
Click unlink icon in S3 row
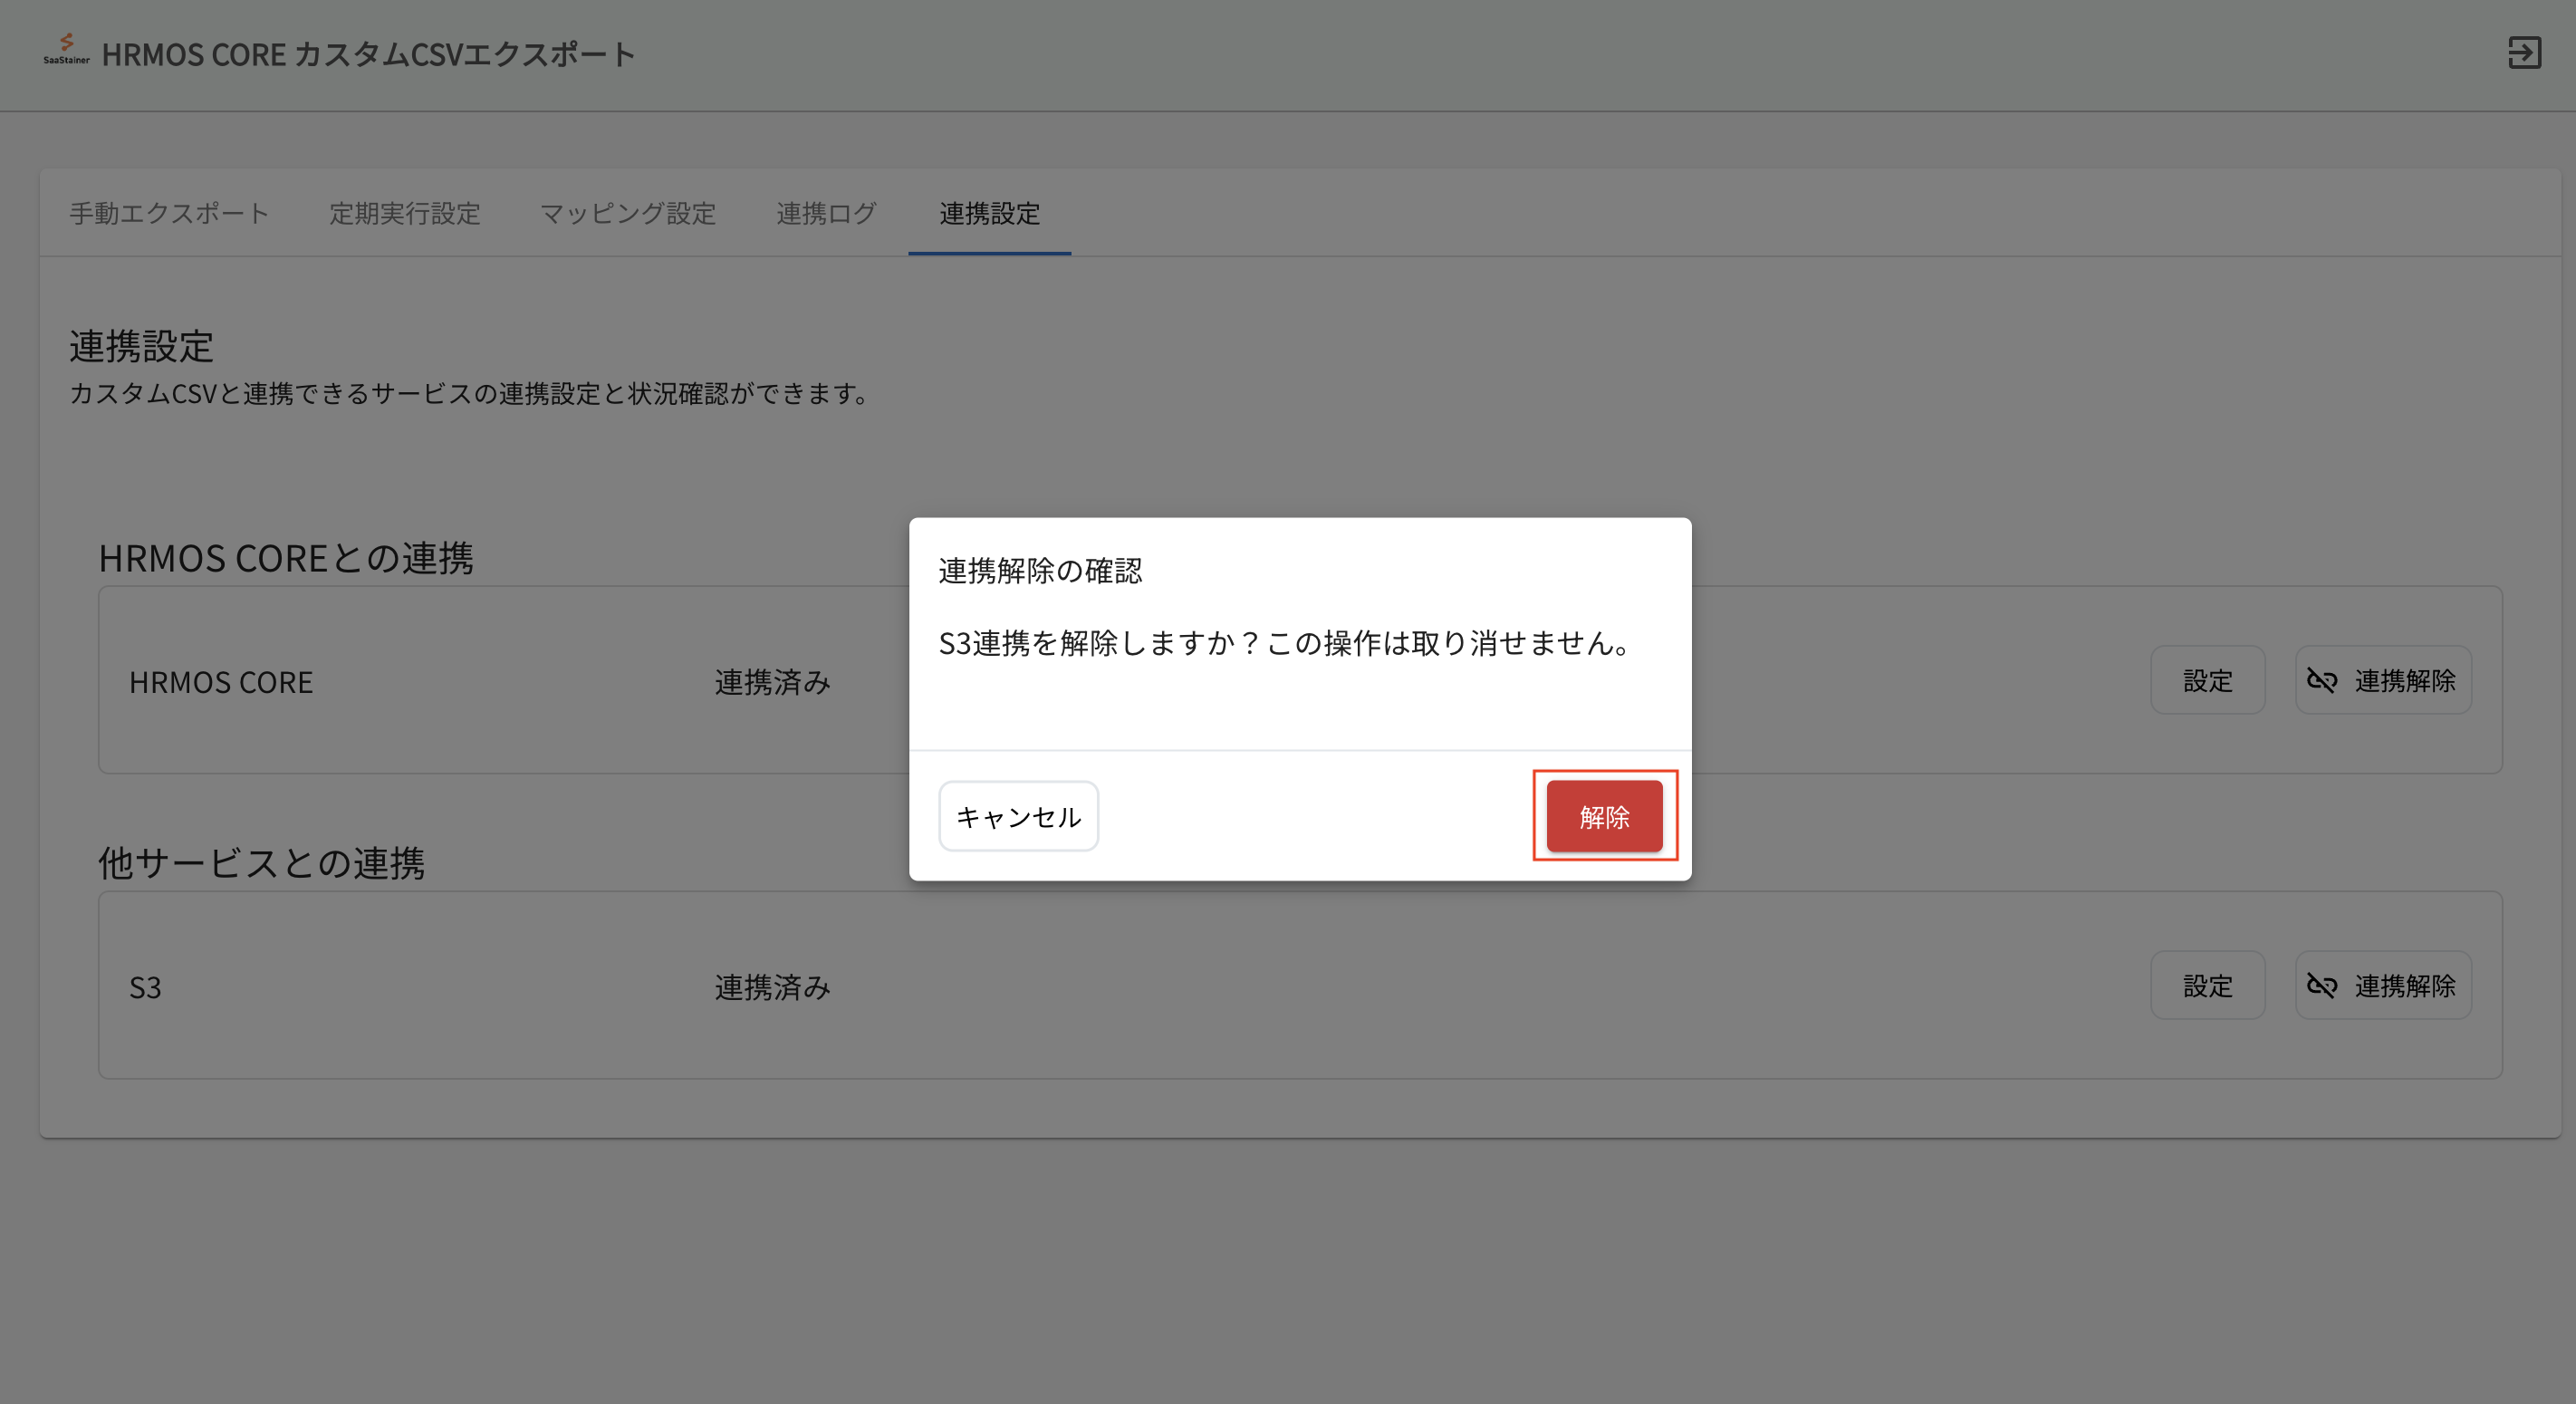click(2321, 986)
